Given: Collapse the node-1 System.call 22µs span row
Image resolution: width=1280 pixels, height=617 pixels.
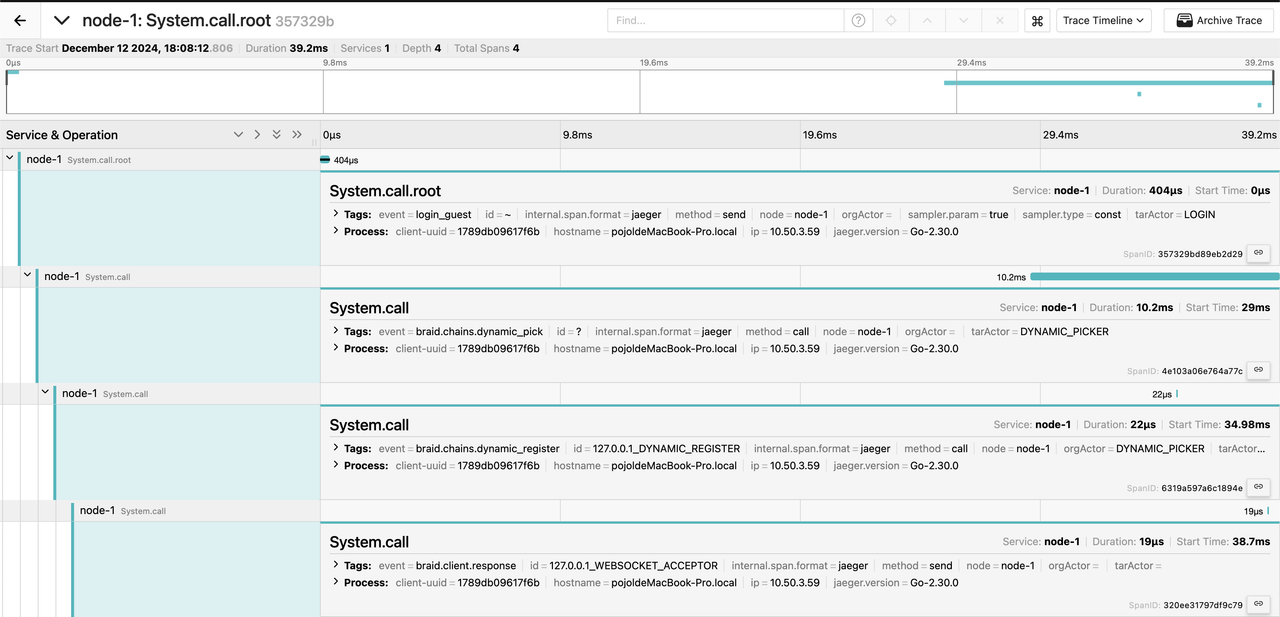Looking at the screenshot, I should point(45,393).
